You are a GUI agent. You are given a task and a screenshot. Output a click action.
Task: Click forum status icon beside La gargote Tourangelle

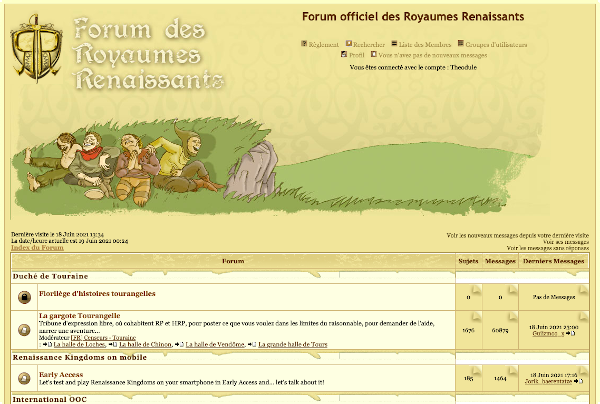(x=24, y=330)
